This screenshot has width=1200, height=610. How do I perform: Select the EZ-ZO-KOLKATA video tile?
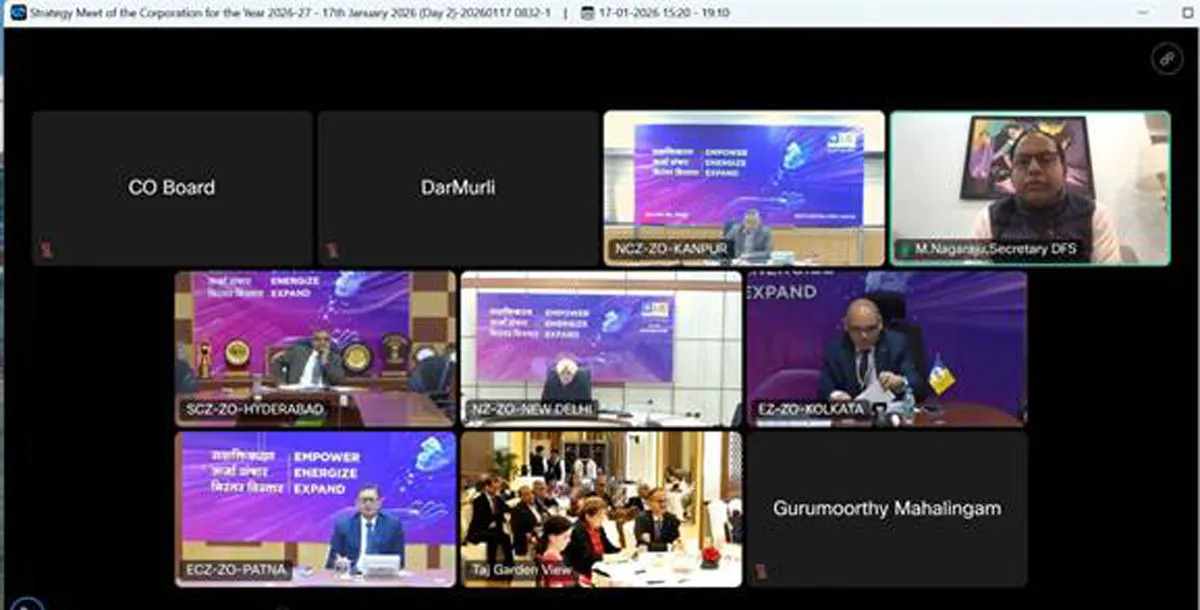tap(886, 348)
